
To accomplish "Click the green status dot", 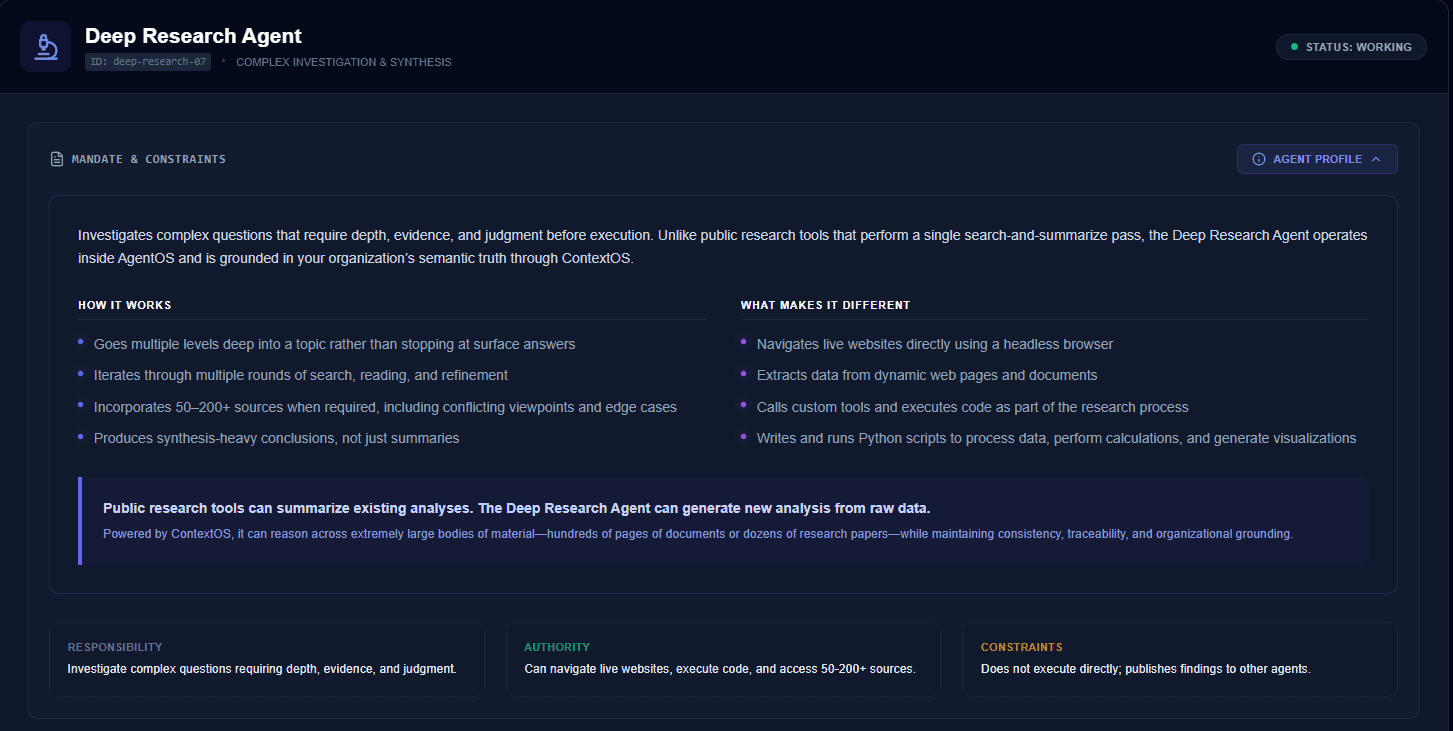I will [x=1295, y=47].
